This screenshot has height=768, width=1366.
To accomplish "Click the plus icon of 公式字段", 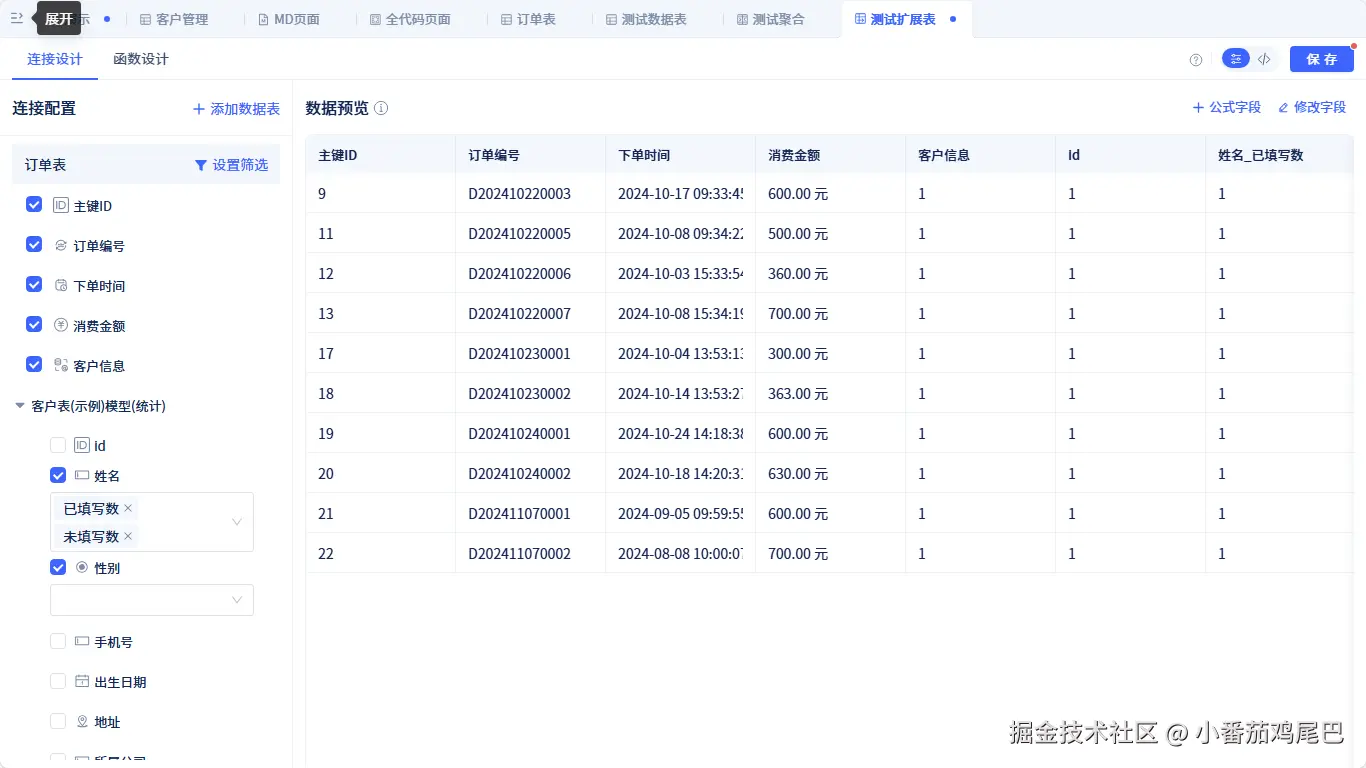I will coord(1198,107).
